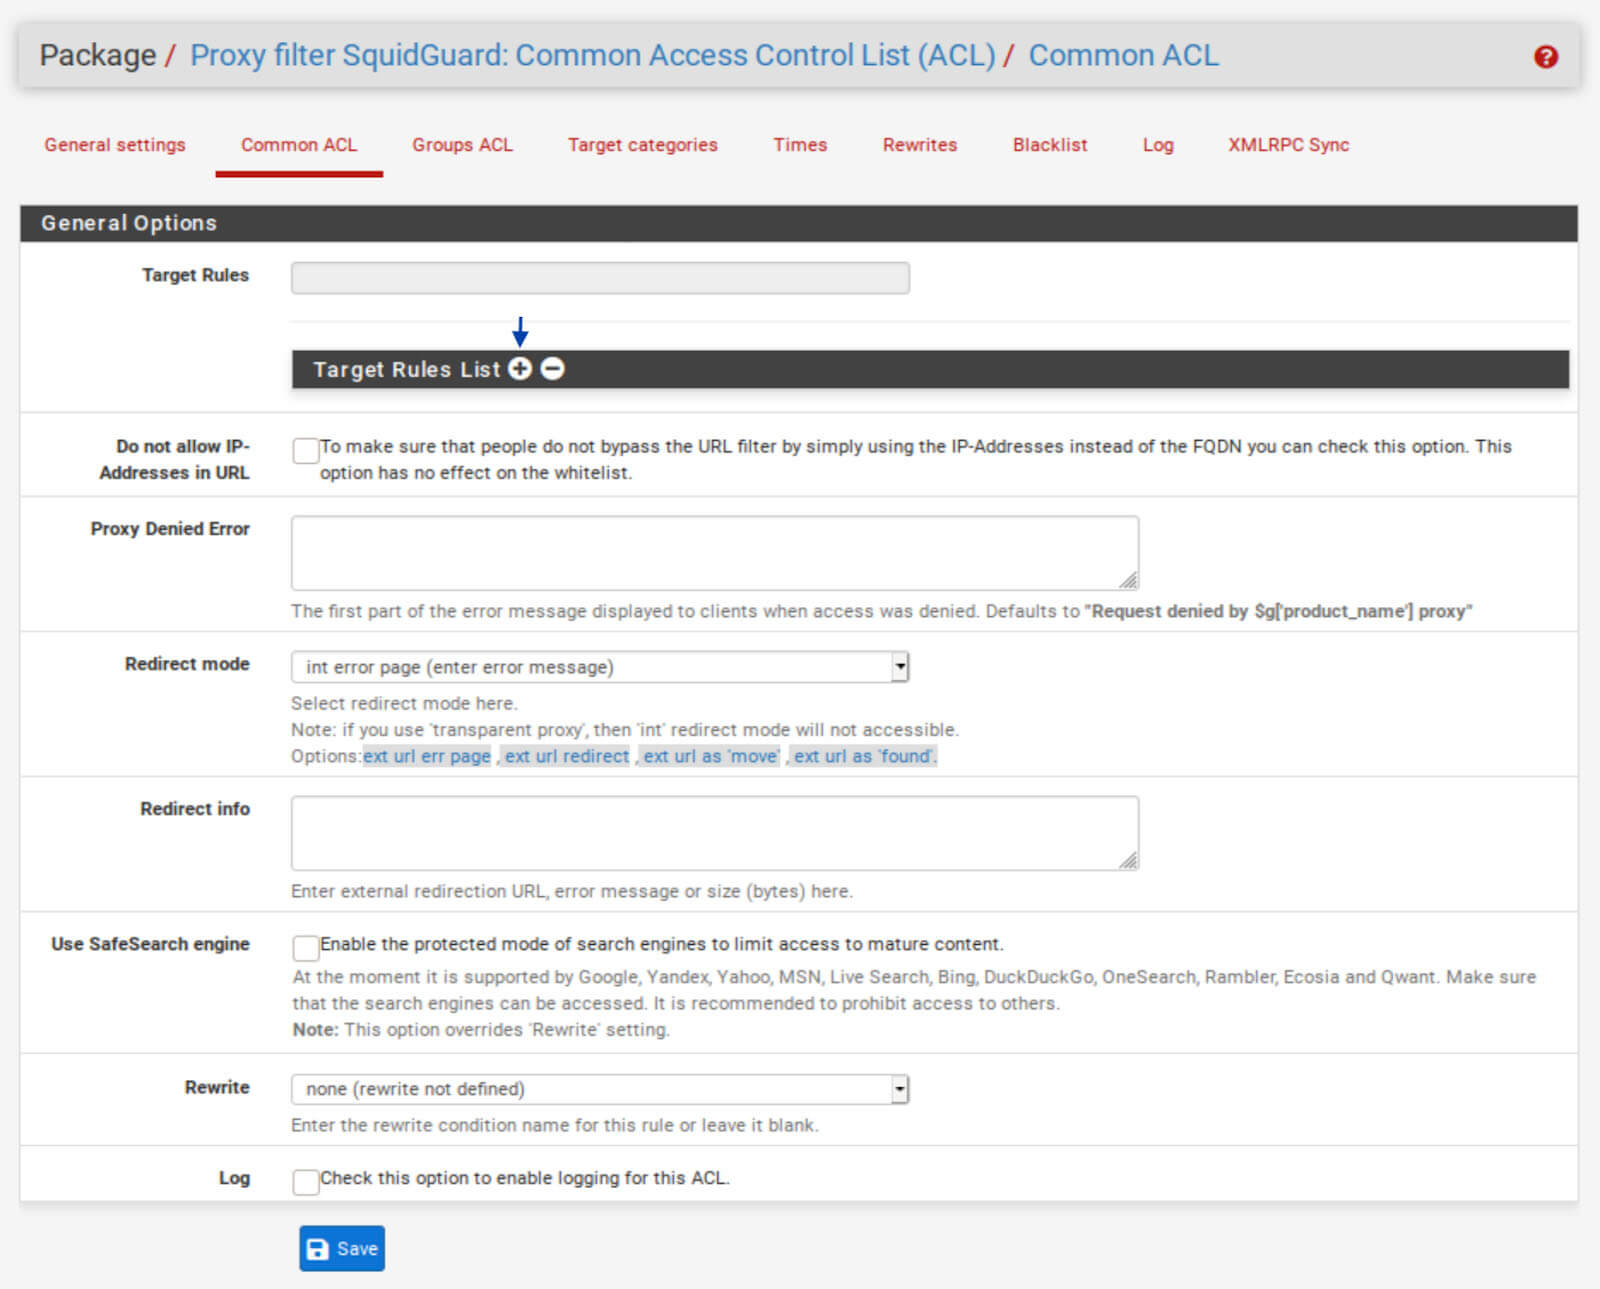Switch to the General settings tab
Image resolution: width=1600 pixels, height=1289 pixels.
[115, 145]
